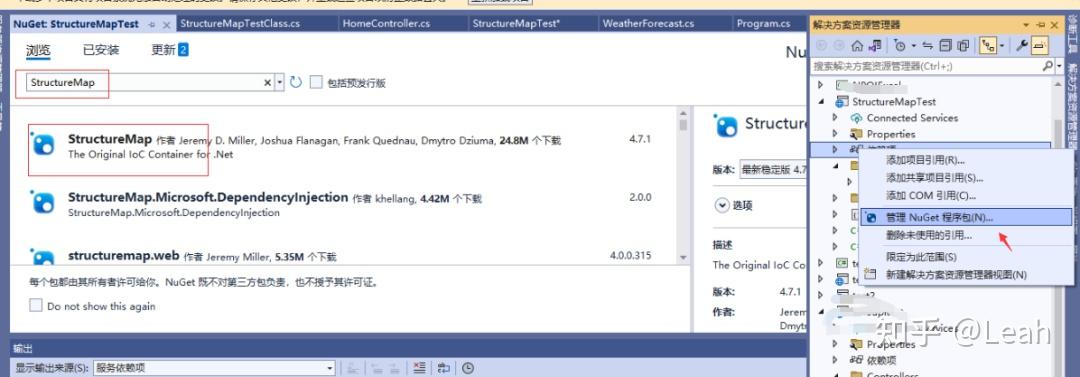Click the StructureMap package icon in results
The height and width of the screenshot is (377, 1080).
[42, 143]
